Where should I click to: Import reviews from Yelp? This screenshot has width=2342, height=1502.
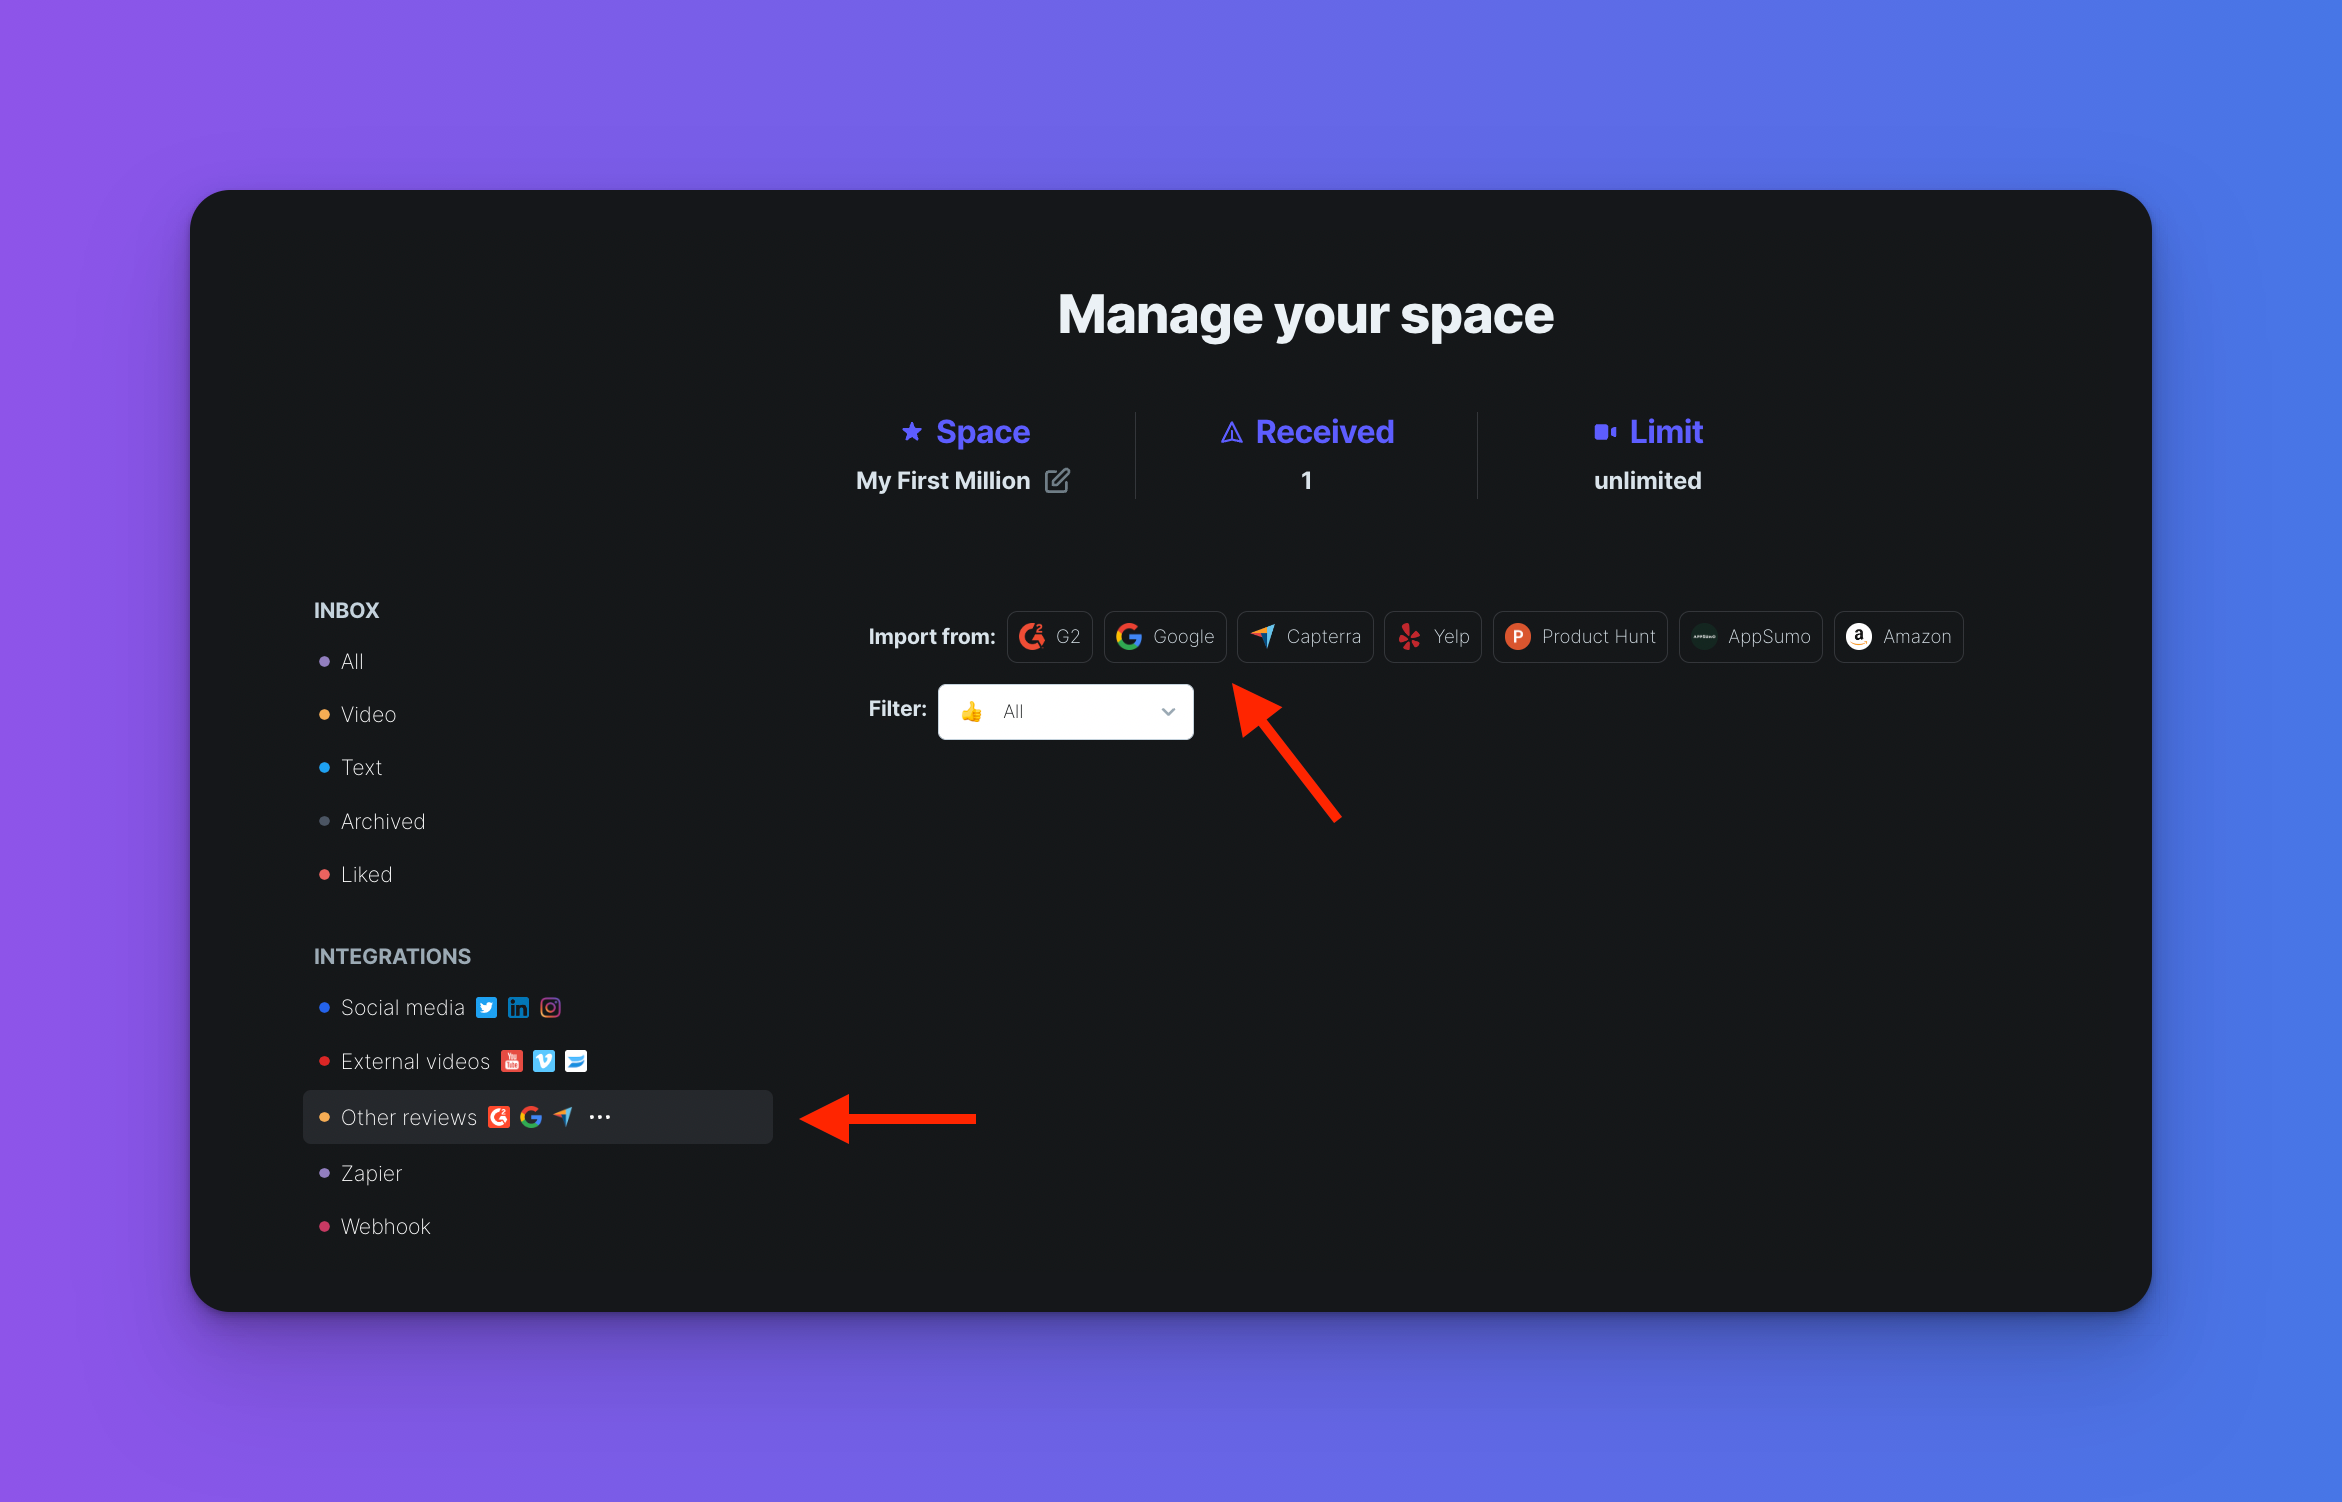coord(1432,637)
